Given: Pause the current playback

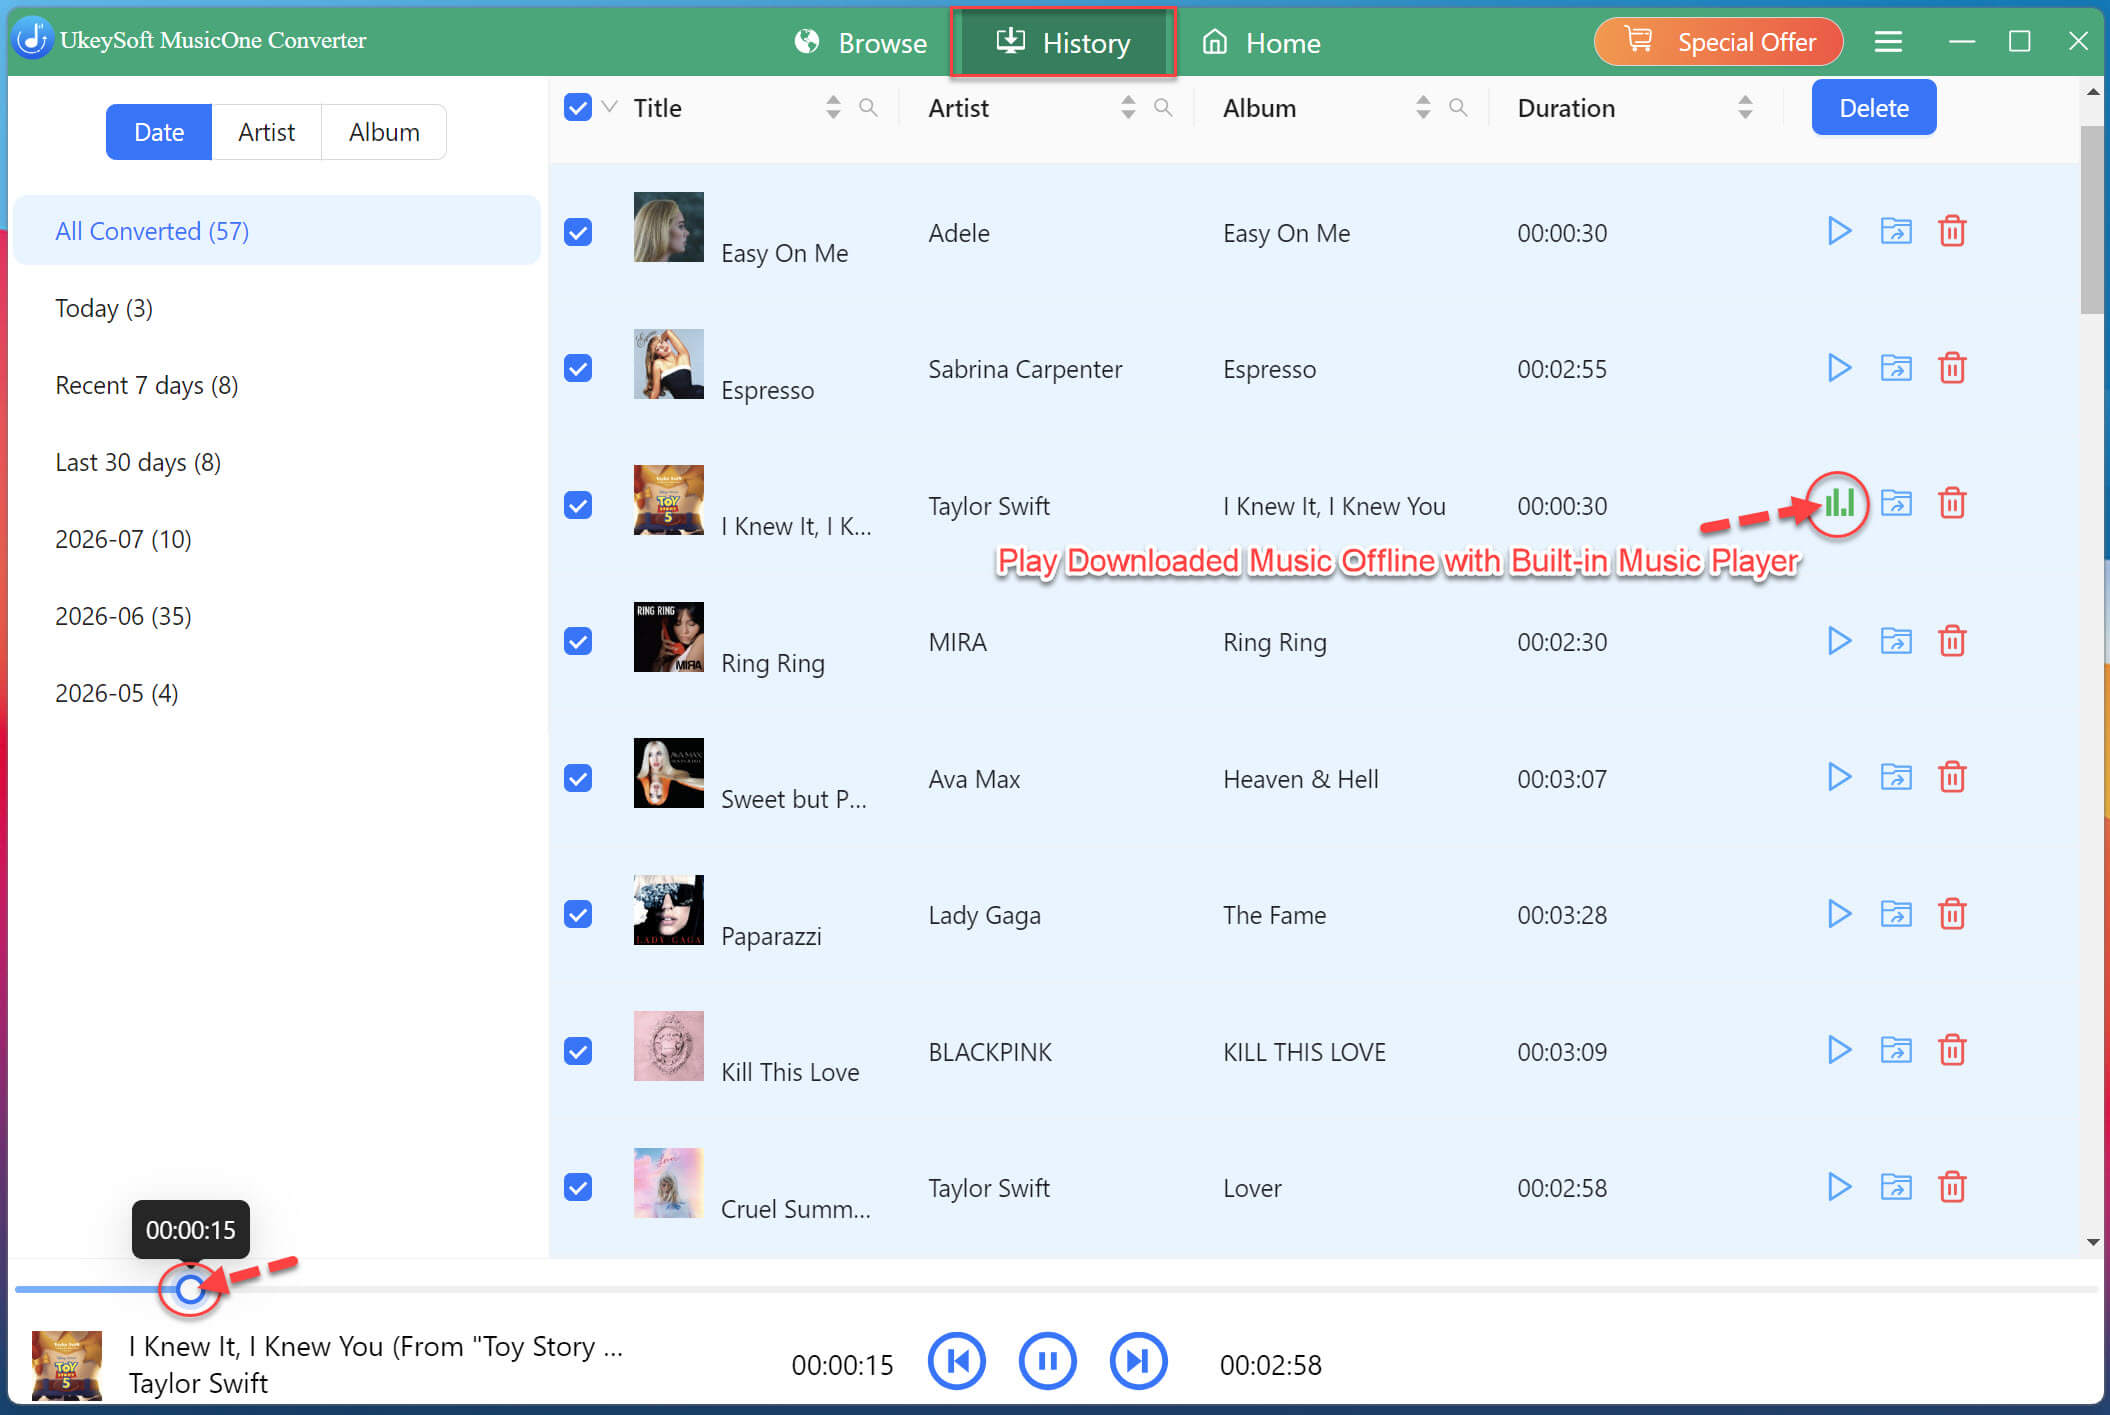Looking at the screenshot, I should coord(1047,1361).
